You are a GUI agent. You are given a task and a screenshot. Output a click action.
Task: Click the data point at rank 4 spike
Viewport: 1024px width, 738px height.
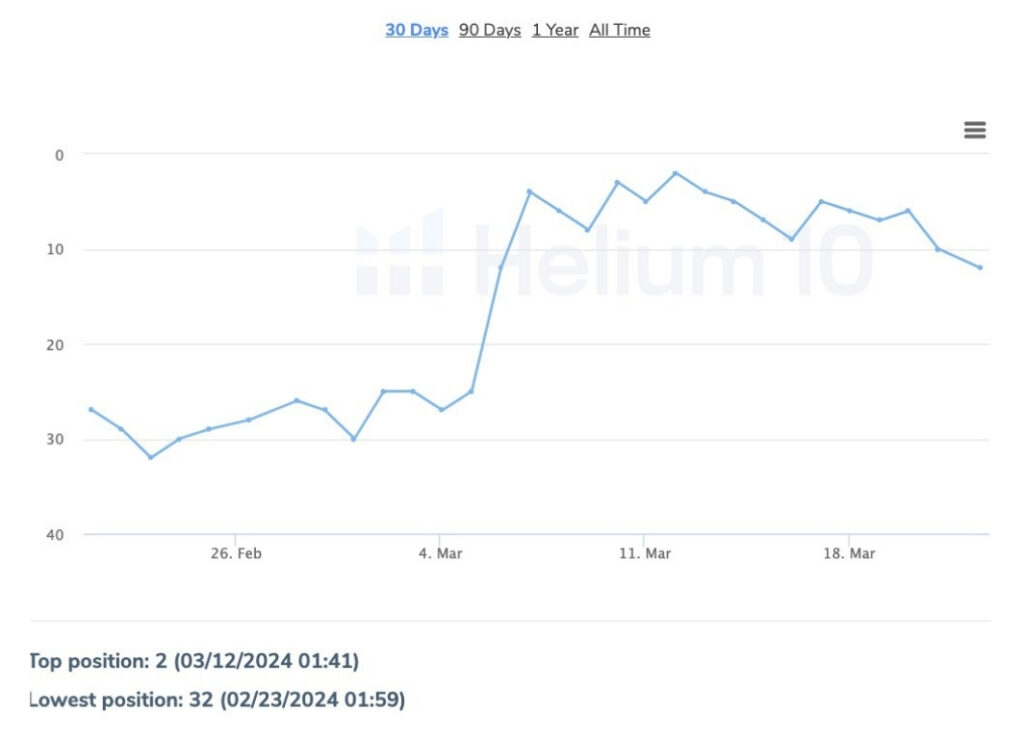pyautogui.click(x=531, y=192)
